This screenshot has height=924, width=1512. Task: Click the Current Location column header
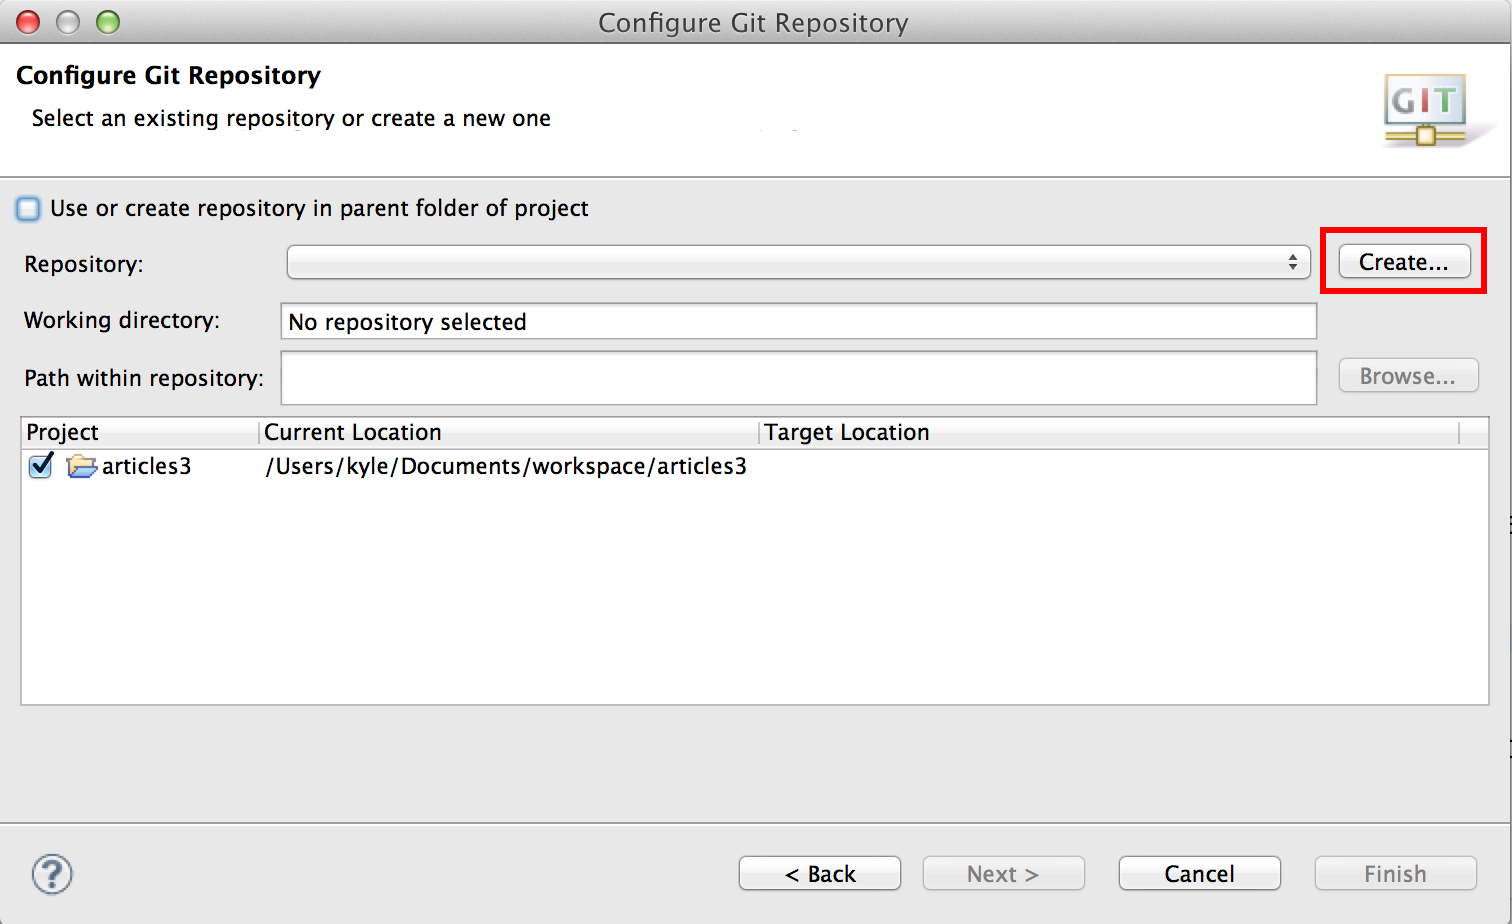(x=508, y=432)
